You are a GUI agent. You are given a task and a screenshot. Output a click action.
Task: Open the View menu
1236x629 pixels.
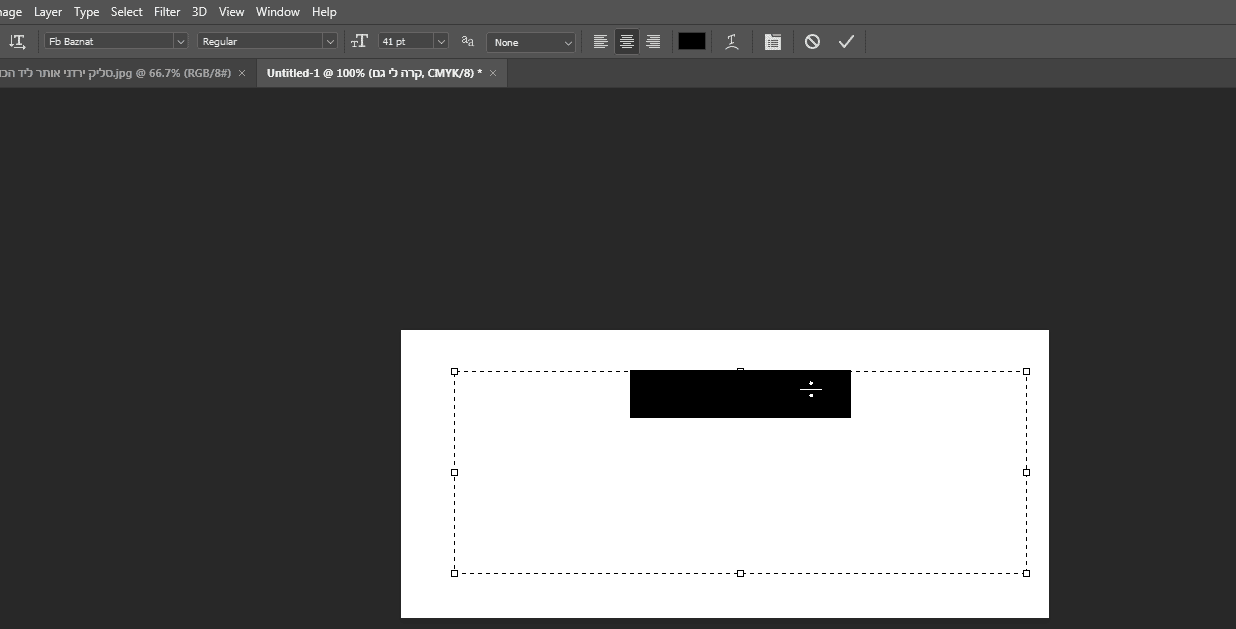[232, 12]
